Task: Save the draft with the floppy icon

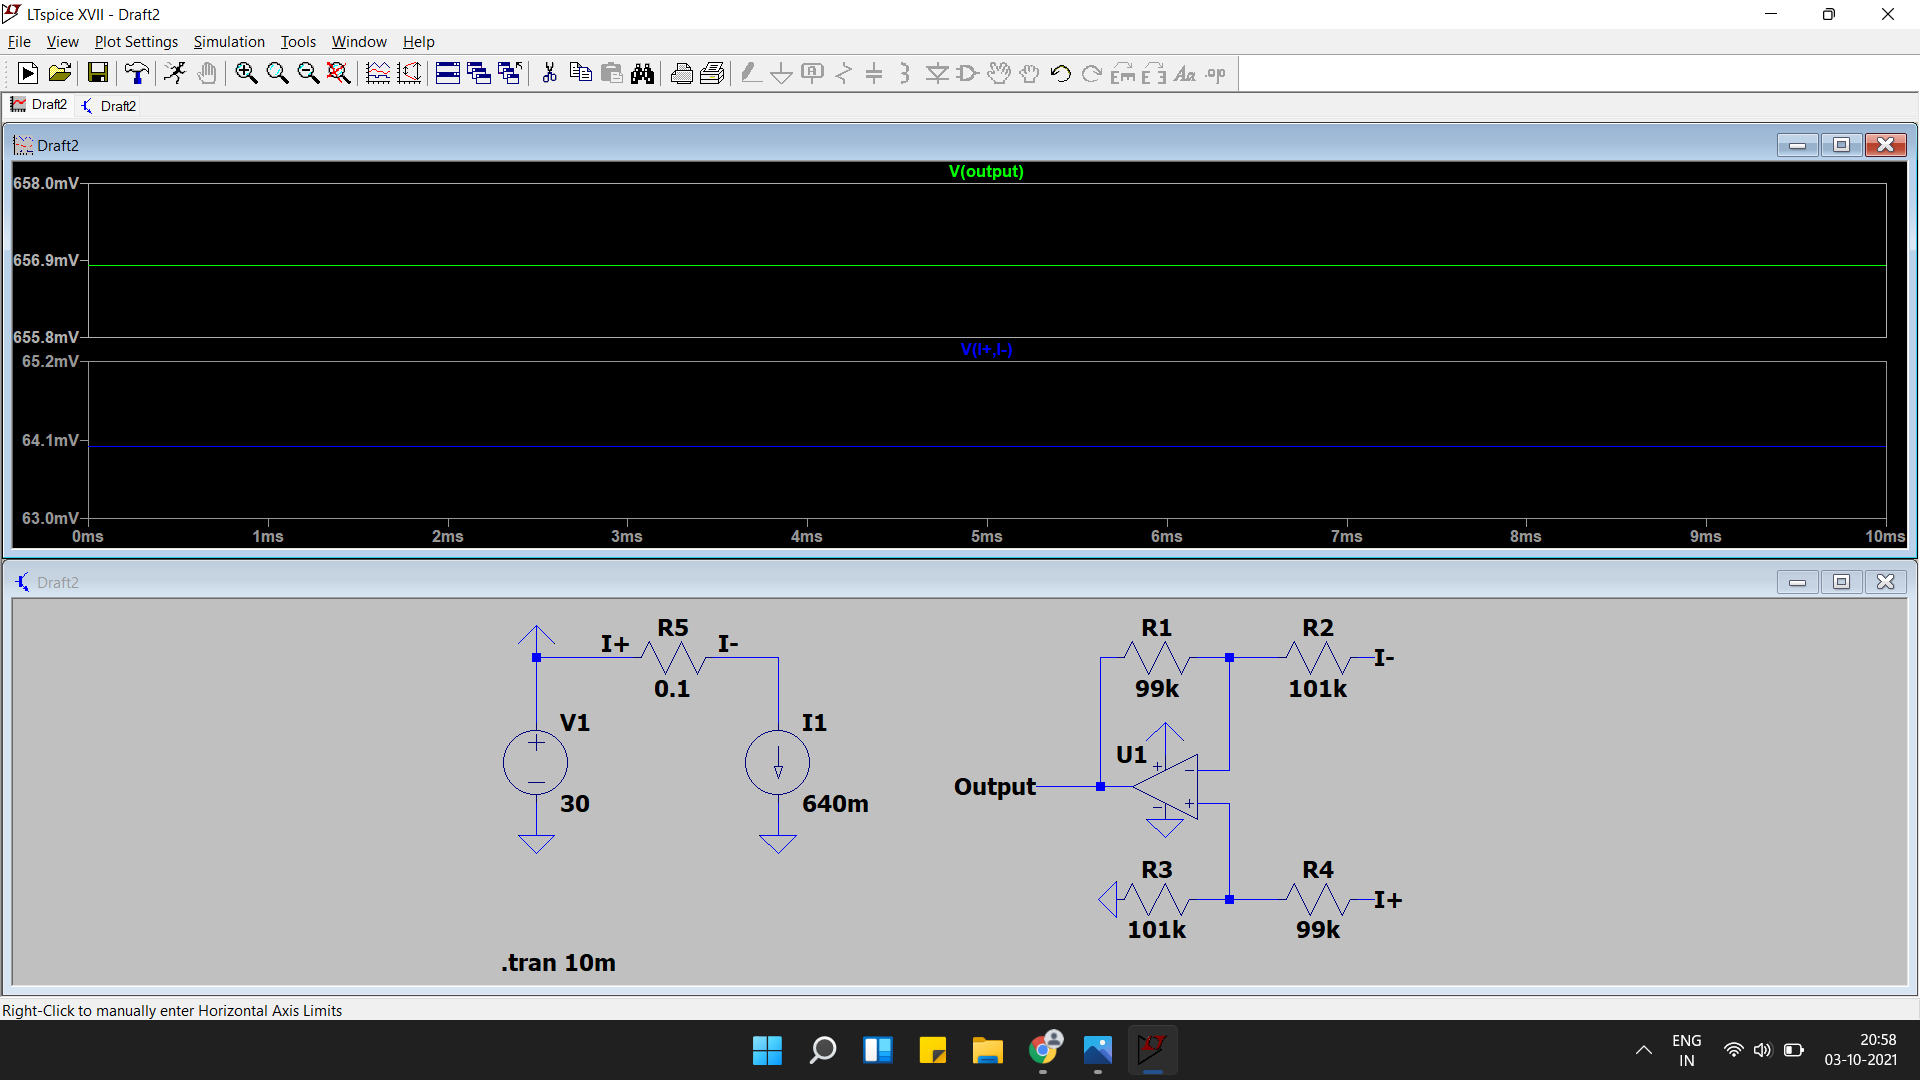Action: [x=97, y=73]
